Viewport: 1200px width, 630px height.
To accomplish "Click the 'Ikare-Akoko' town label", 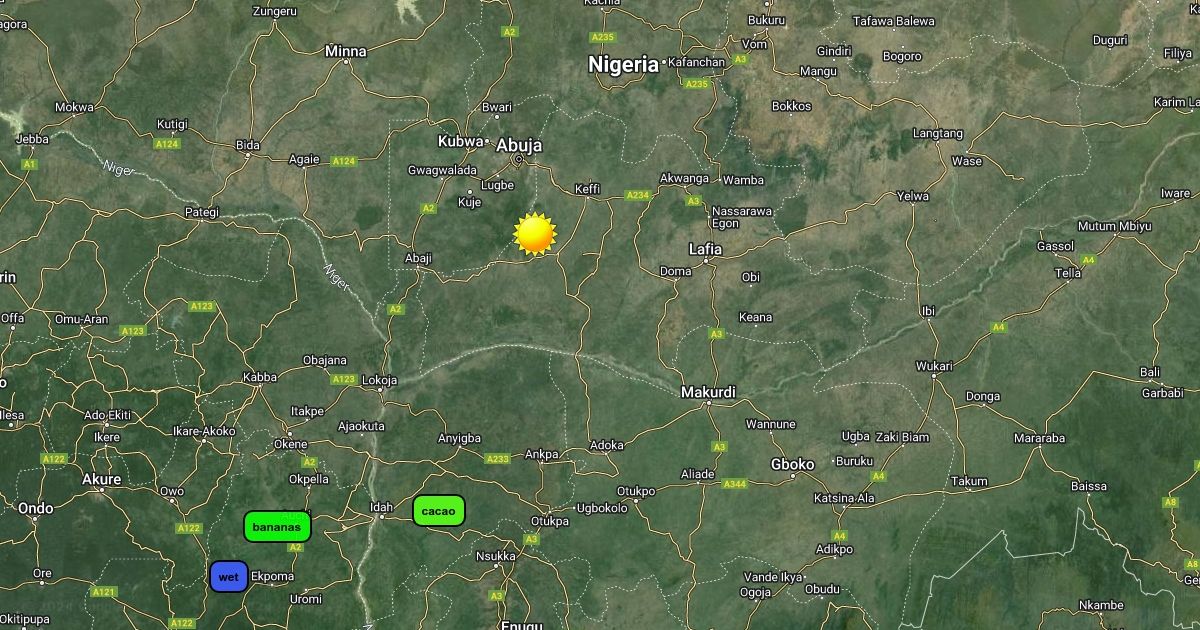I will tap(204, 431).
